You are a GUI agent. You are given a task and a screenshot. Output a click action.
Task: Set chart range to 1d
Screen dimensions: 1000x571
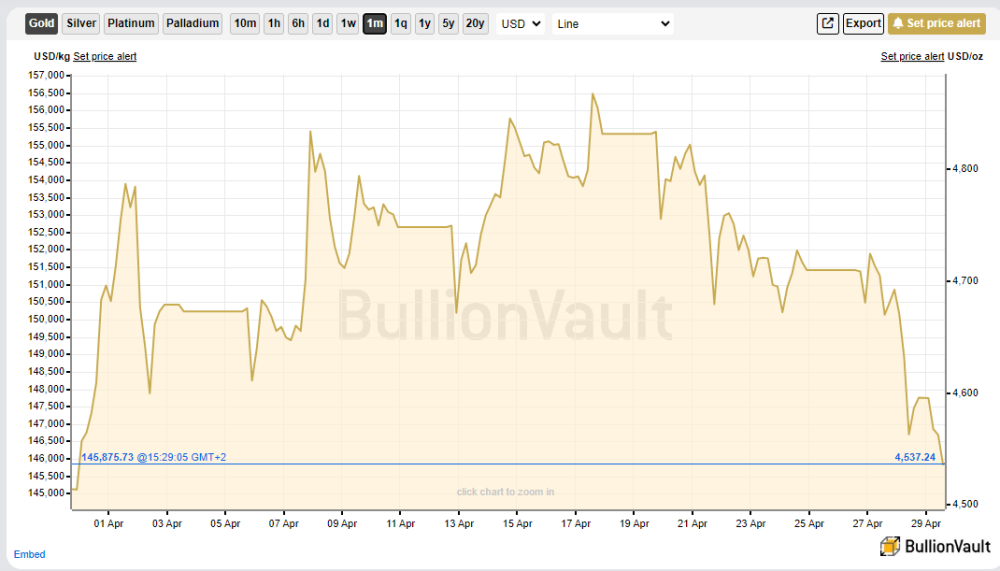click(323, 24)
